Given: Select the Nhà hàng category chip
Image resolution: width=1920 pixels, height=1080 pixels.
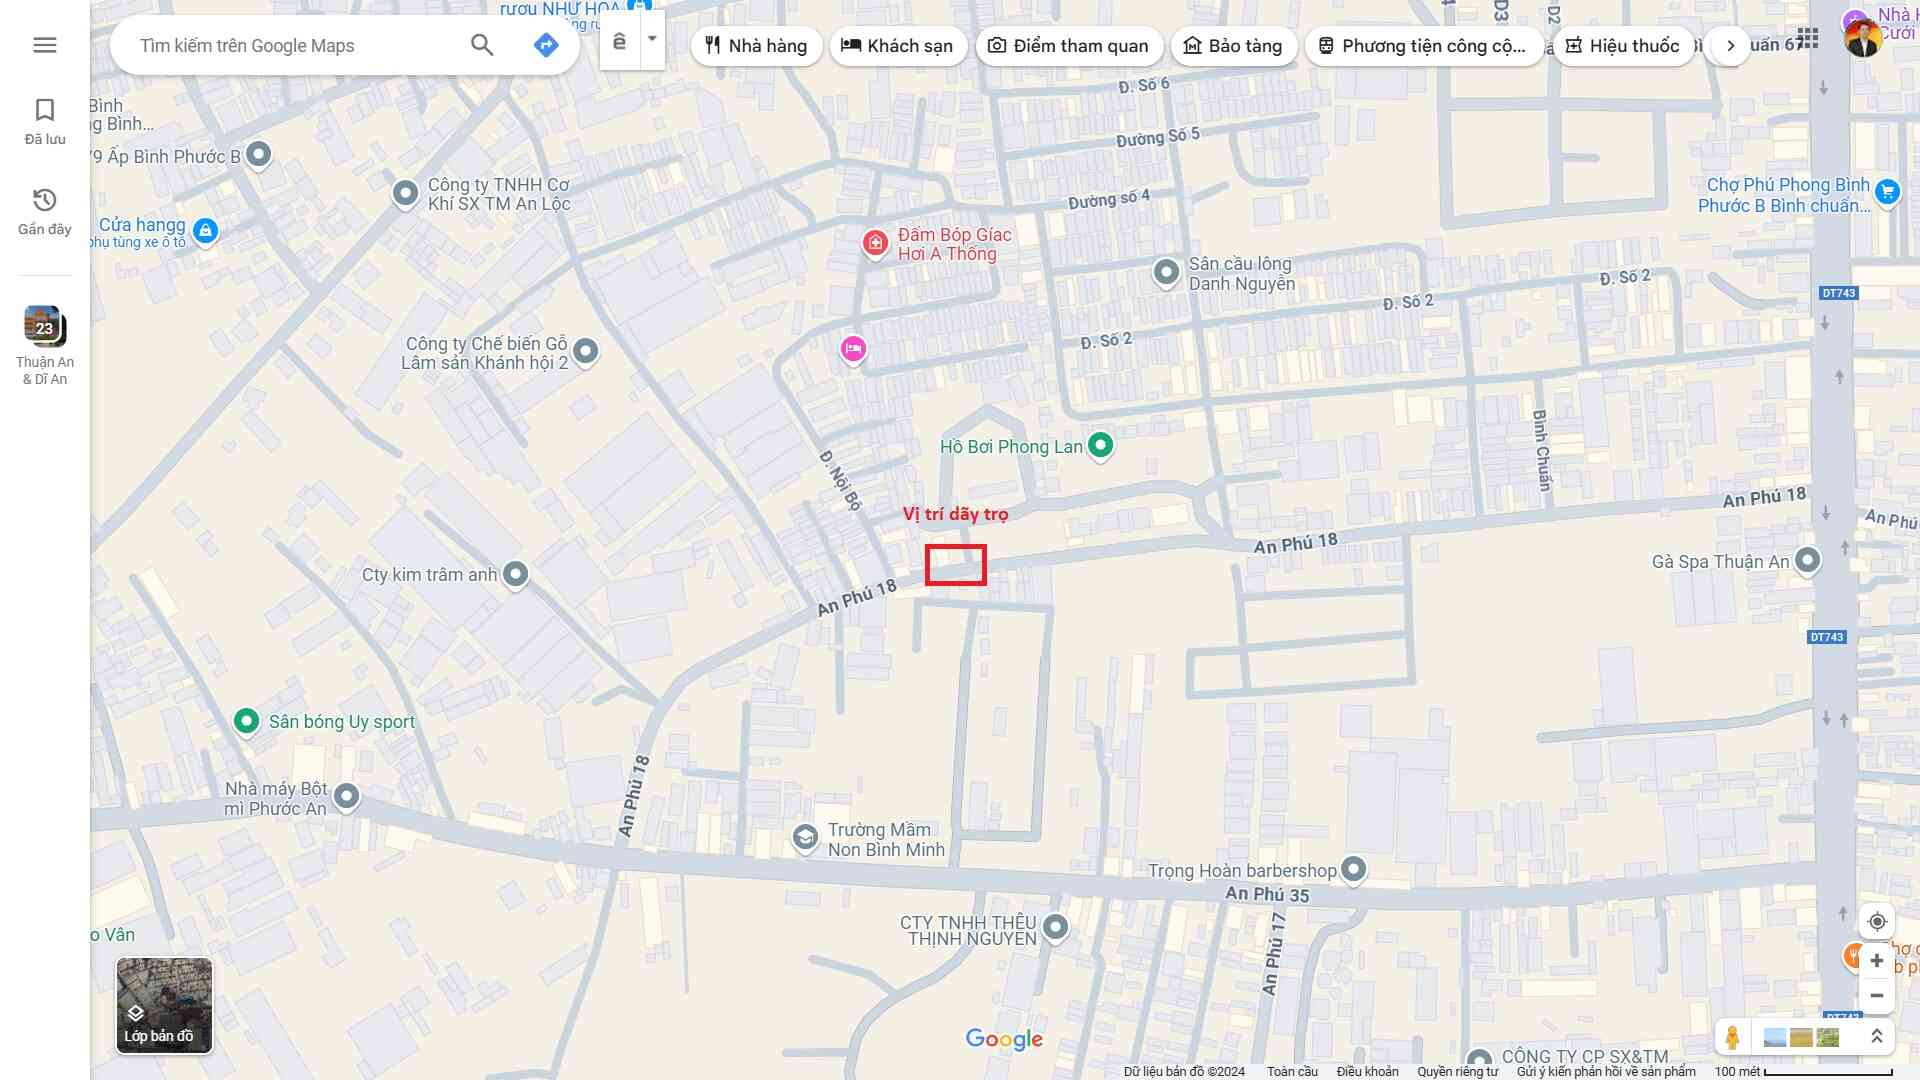Looking at the screenshot, I should point(756,46).
